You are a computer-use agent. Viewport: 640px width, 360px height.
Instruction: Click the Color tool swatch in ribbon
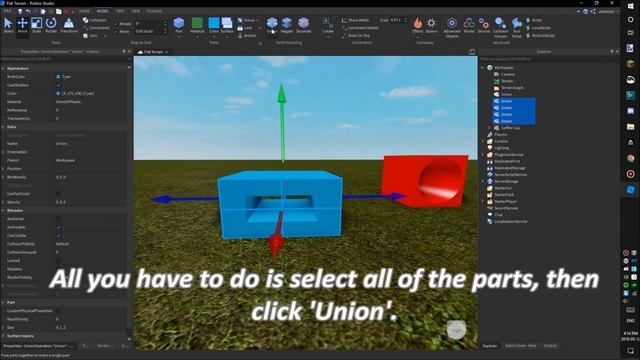coord(213,23)
